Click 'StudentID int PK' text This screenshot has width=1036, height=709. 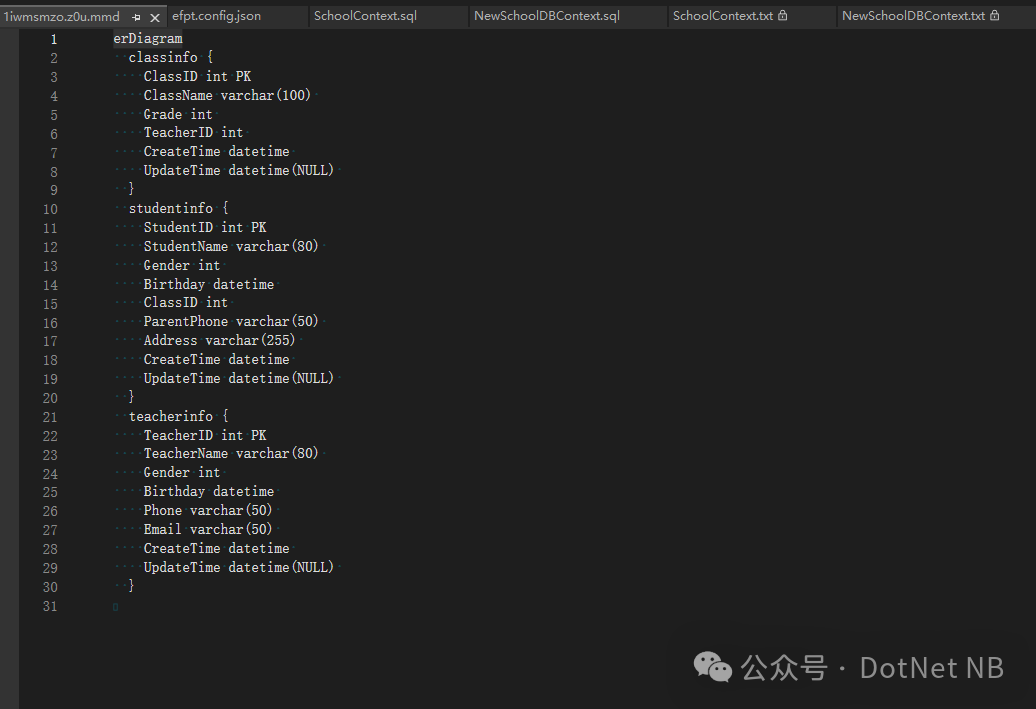coord(205,227)
